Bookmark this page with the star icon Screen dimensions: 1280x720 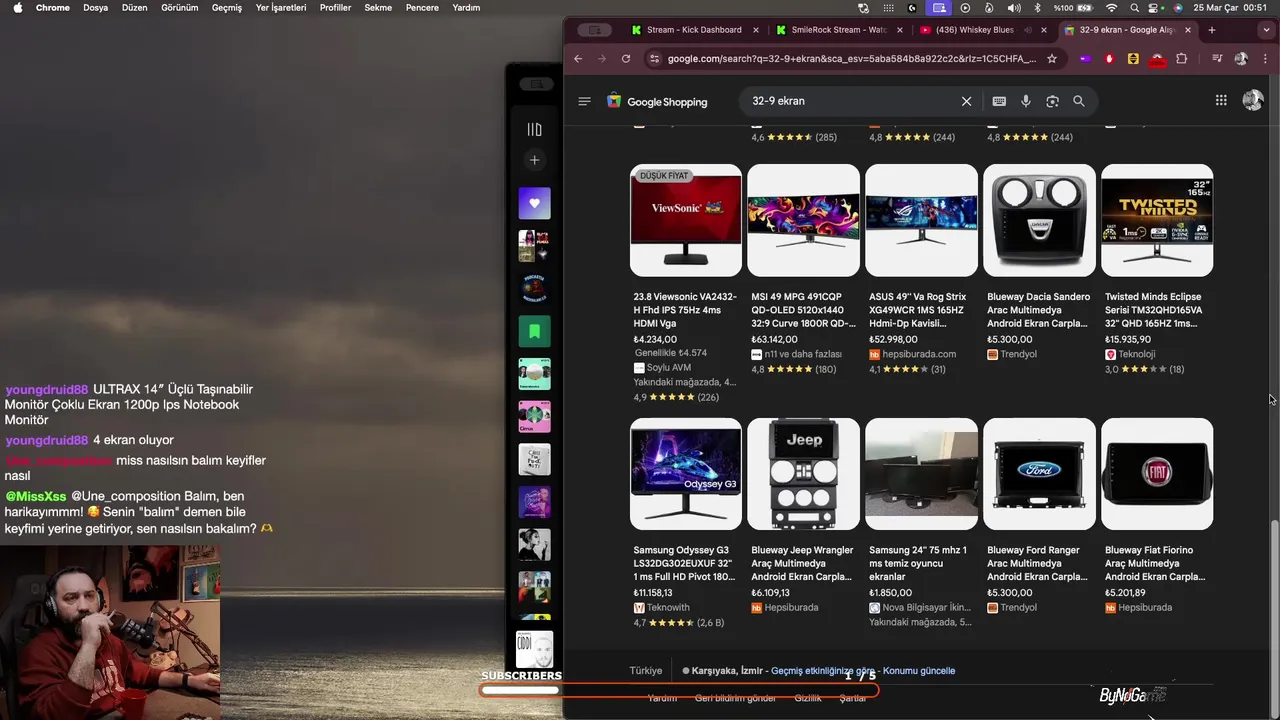click(x=1052, y=59)
